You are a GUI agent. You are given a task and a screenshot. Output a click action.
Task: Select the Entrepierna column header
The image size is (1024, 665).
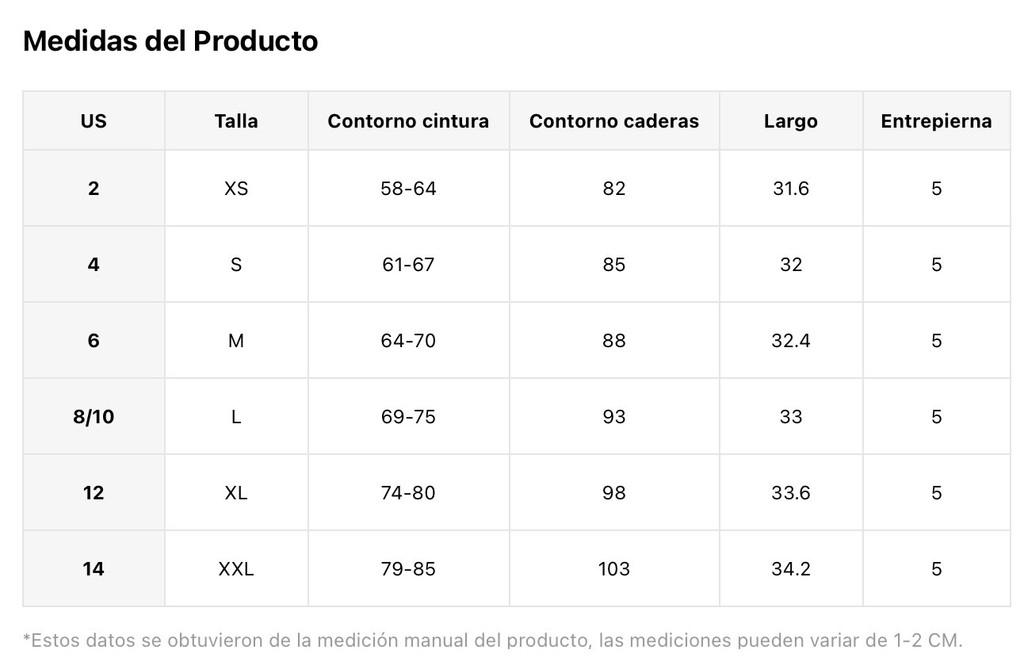point(936,121)
